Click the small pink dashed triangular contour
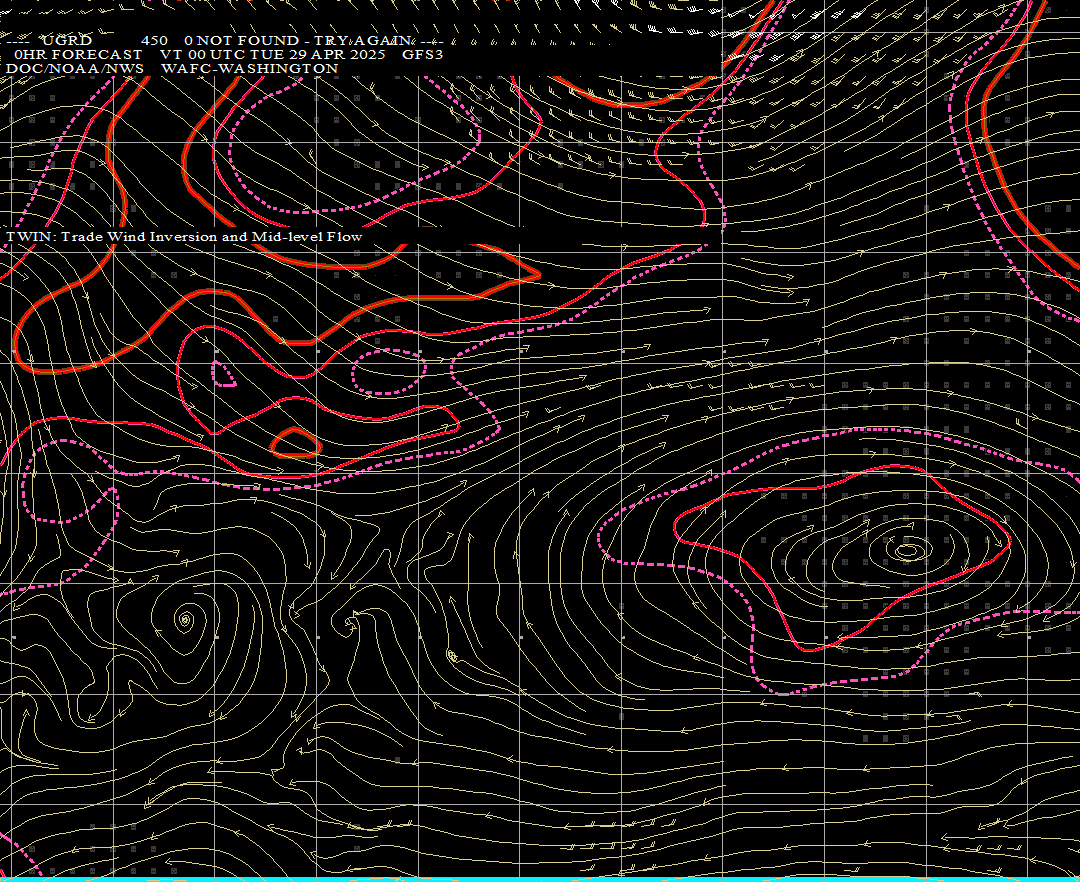This screenshot has width=1080, height=882. pos(222,372)
